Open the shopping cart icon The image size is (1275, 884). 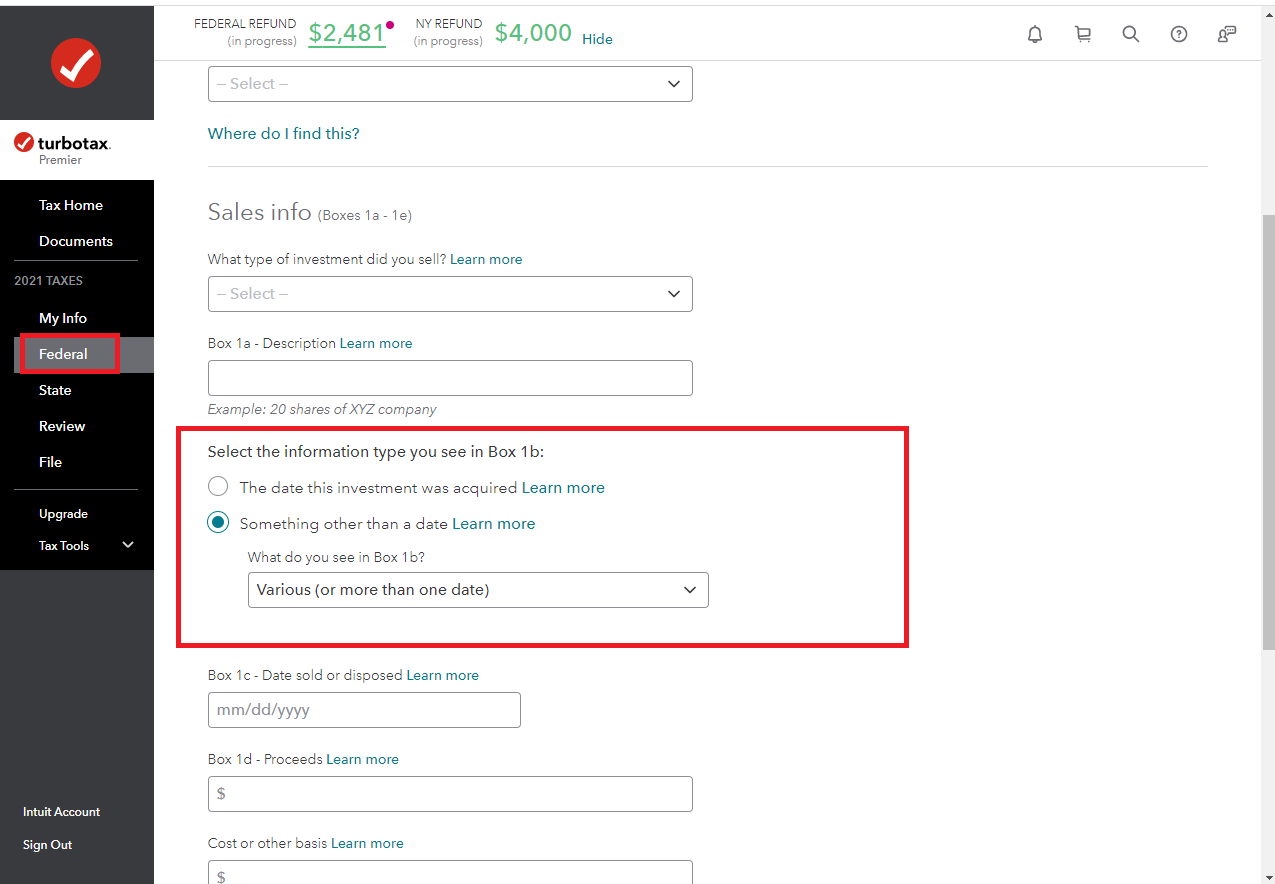(1083, 34)
